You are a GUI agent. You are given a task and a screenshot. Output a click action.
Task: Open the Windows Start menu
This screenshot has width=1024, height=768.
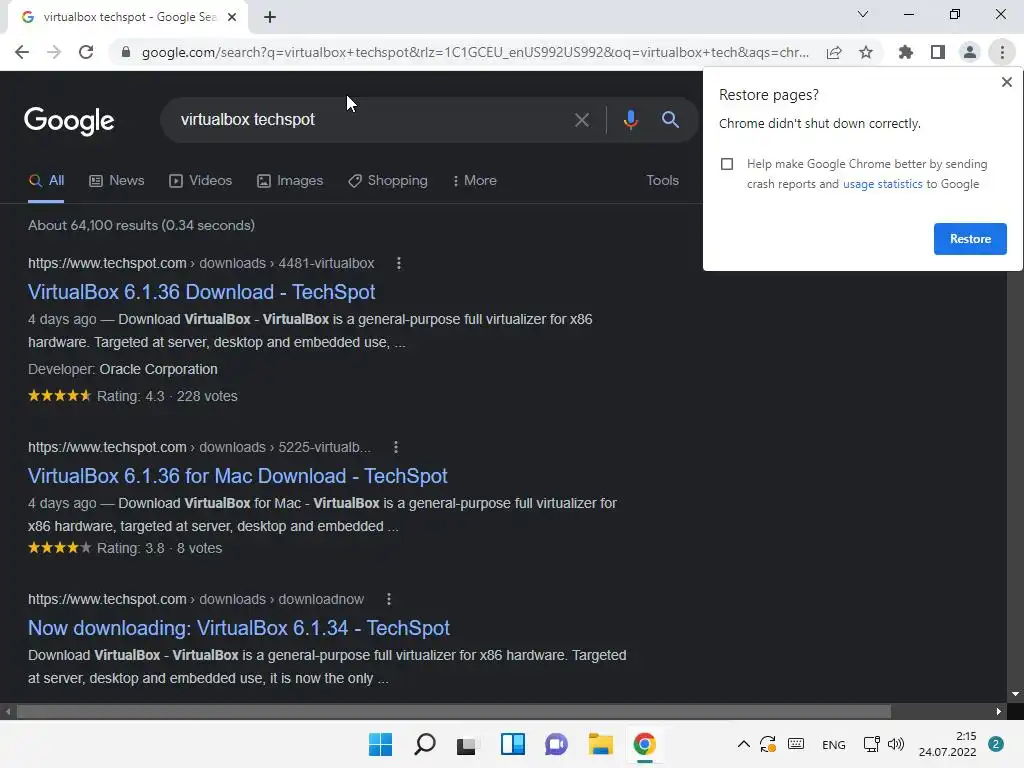pos(380,744)
